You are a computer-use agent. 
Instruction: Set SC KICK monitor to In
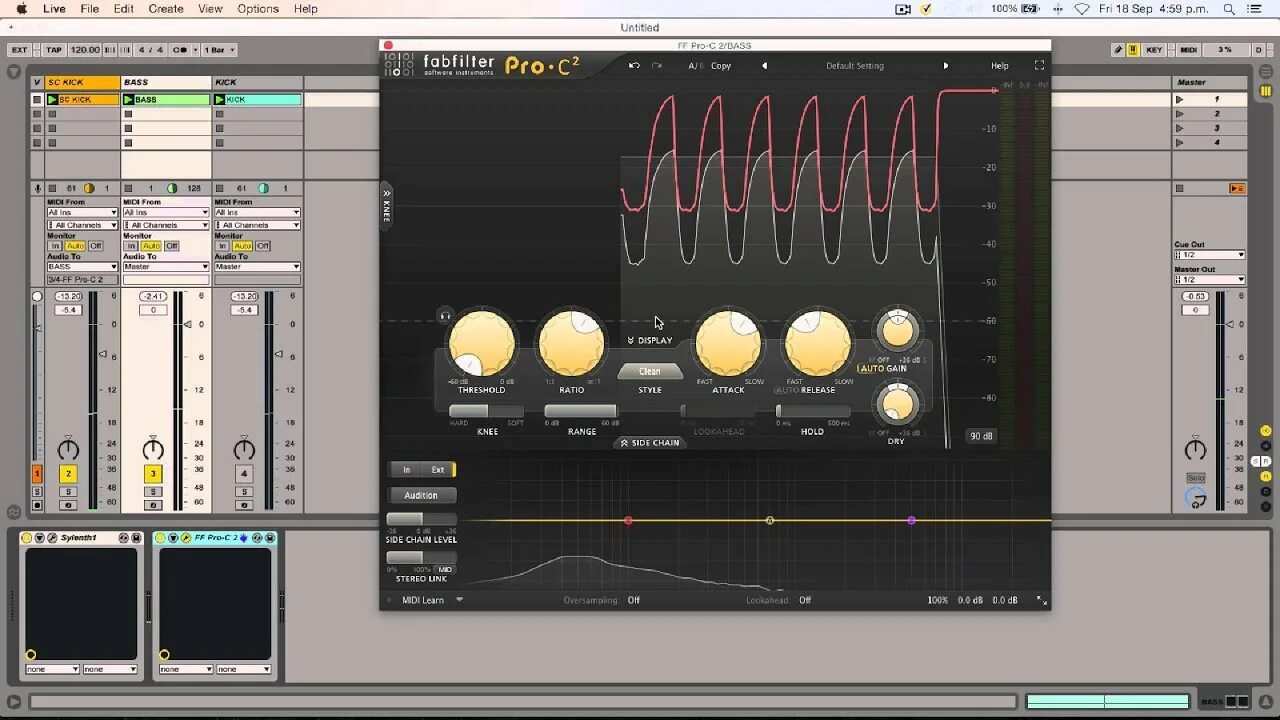[55, 246]
